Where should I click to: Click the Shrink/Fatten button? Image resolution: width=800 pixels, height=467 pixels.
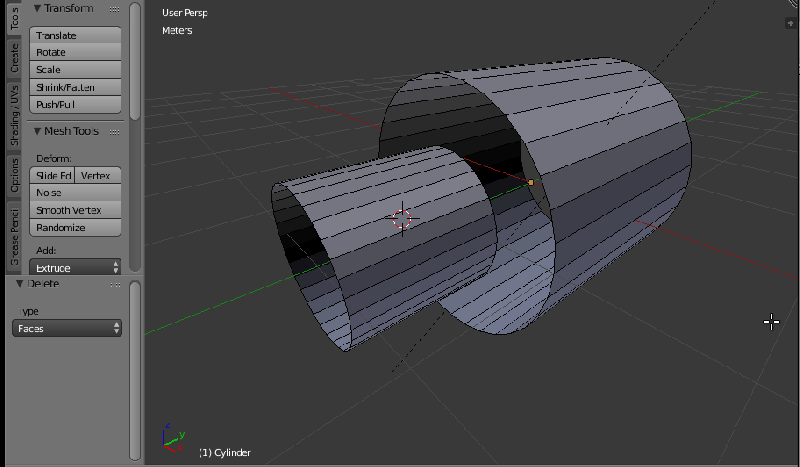(x=75, y=87)
